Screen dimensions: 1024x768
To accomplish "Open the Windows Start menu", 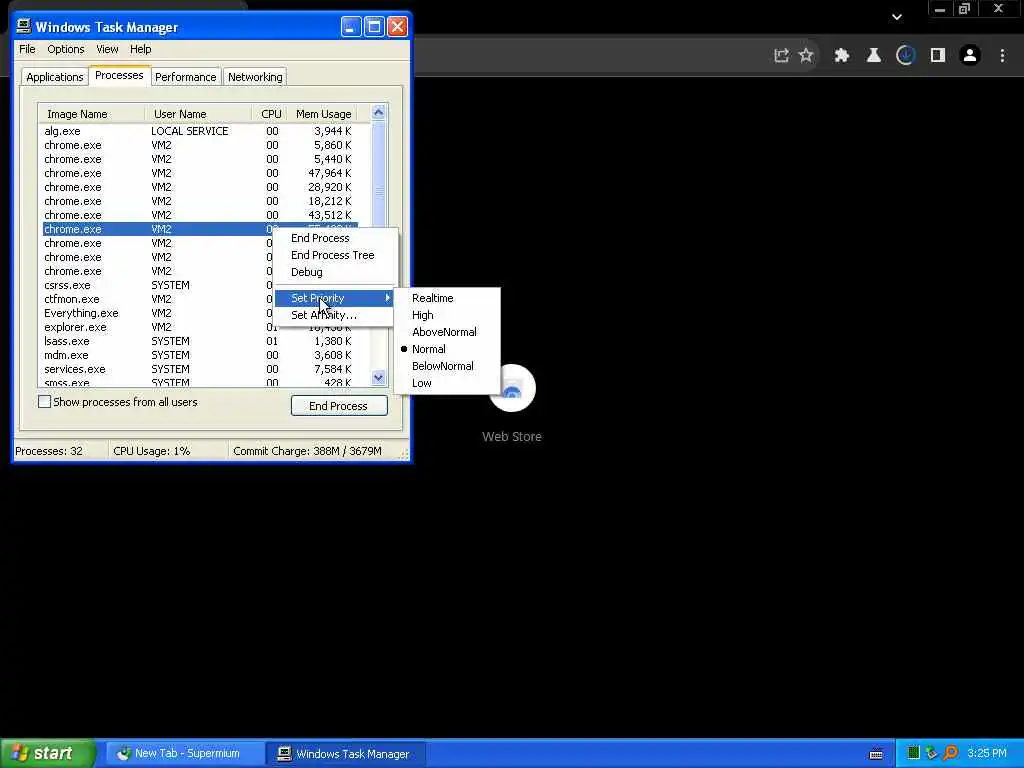I will pyautogui.click(x=48, y=753).
